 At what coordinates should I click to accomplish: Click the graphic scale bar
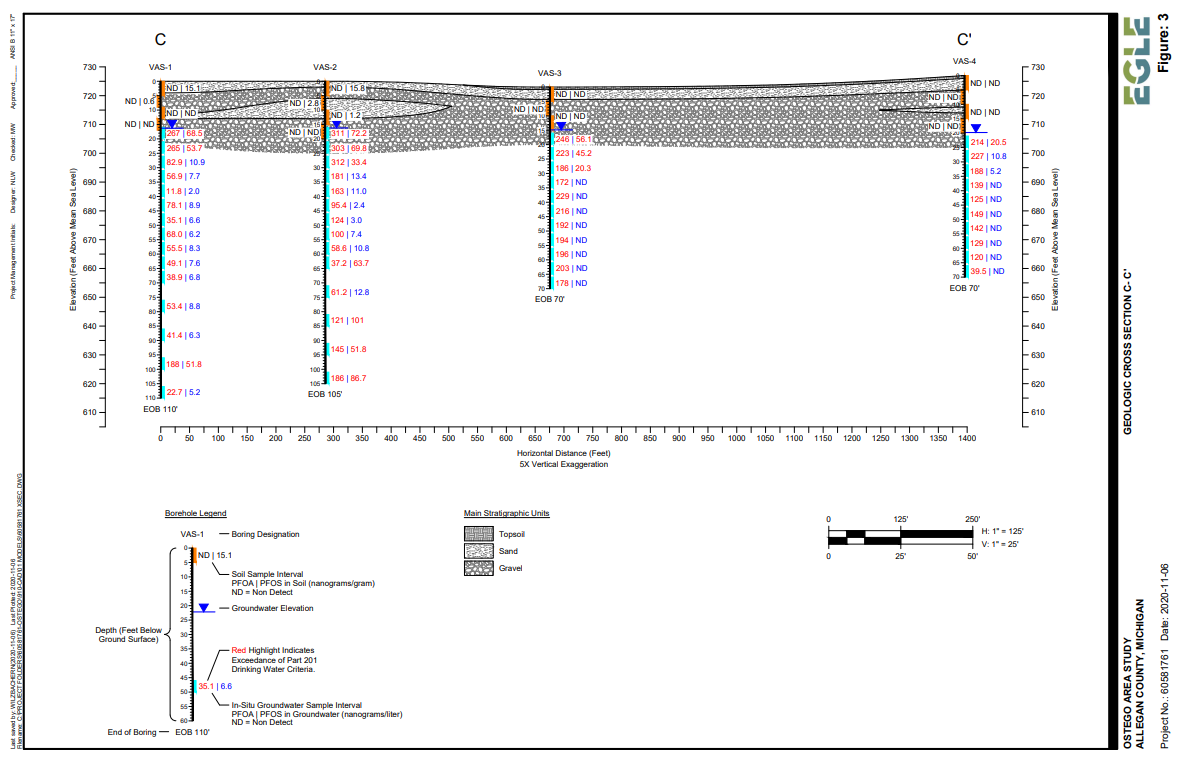click(900, 538)
